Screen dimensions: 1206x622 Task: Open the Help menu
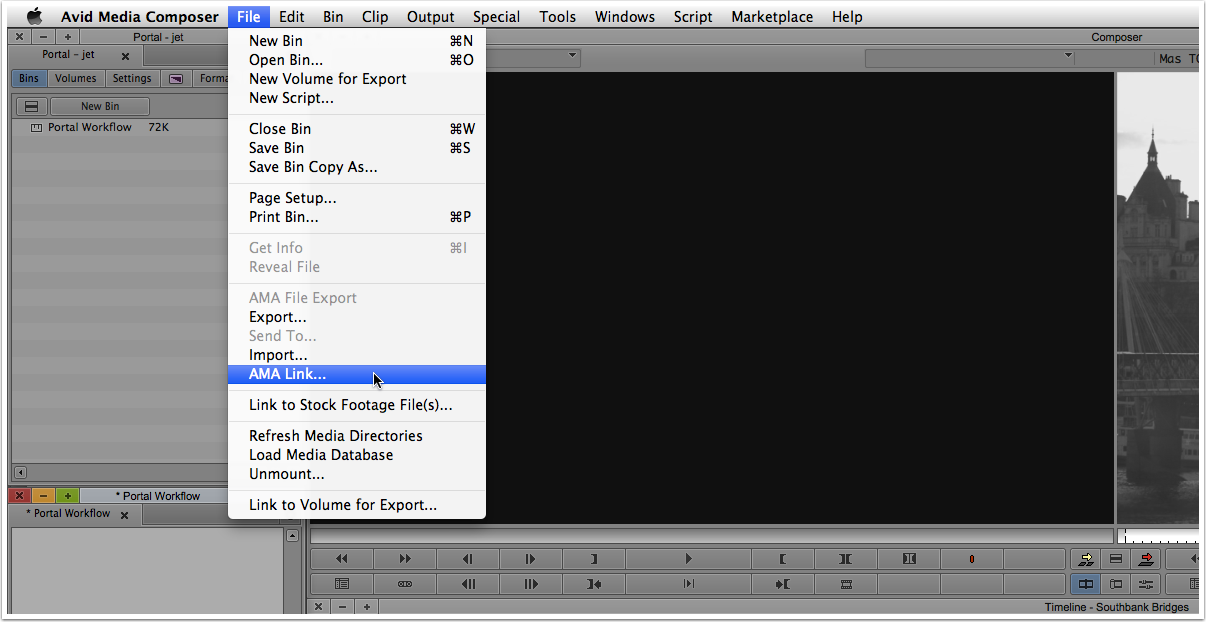click(x=847, y=16)
